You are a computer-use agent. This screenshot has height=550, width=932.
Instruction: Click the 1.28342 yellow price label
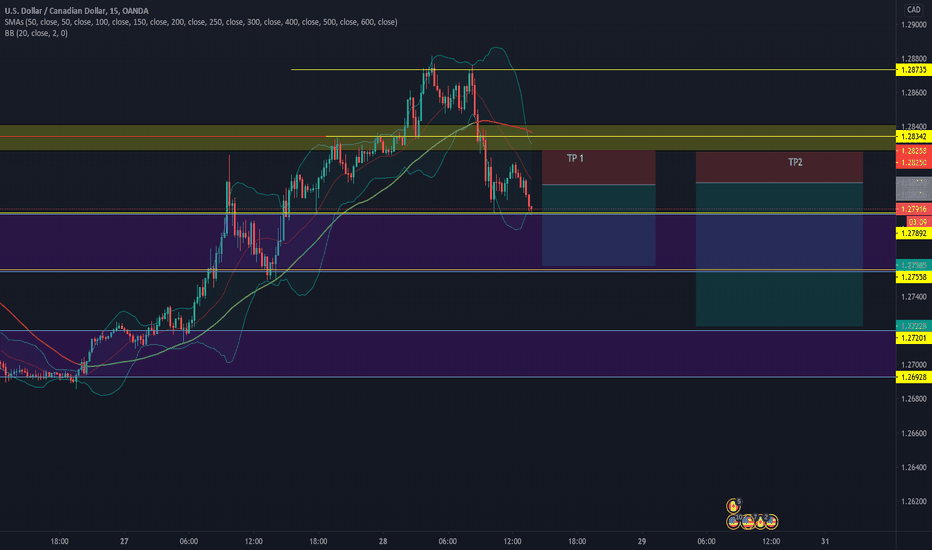[x=913, y=137]
